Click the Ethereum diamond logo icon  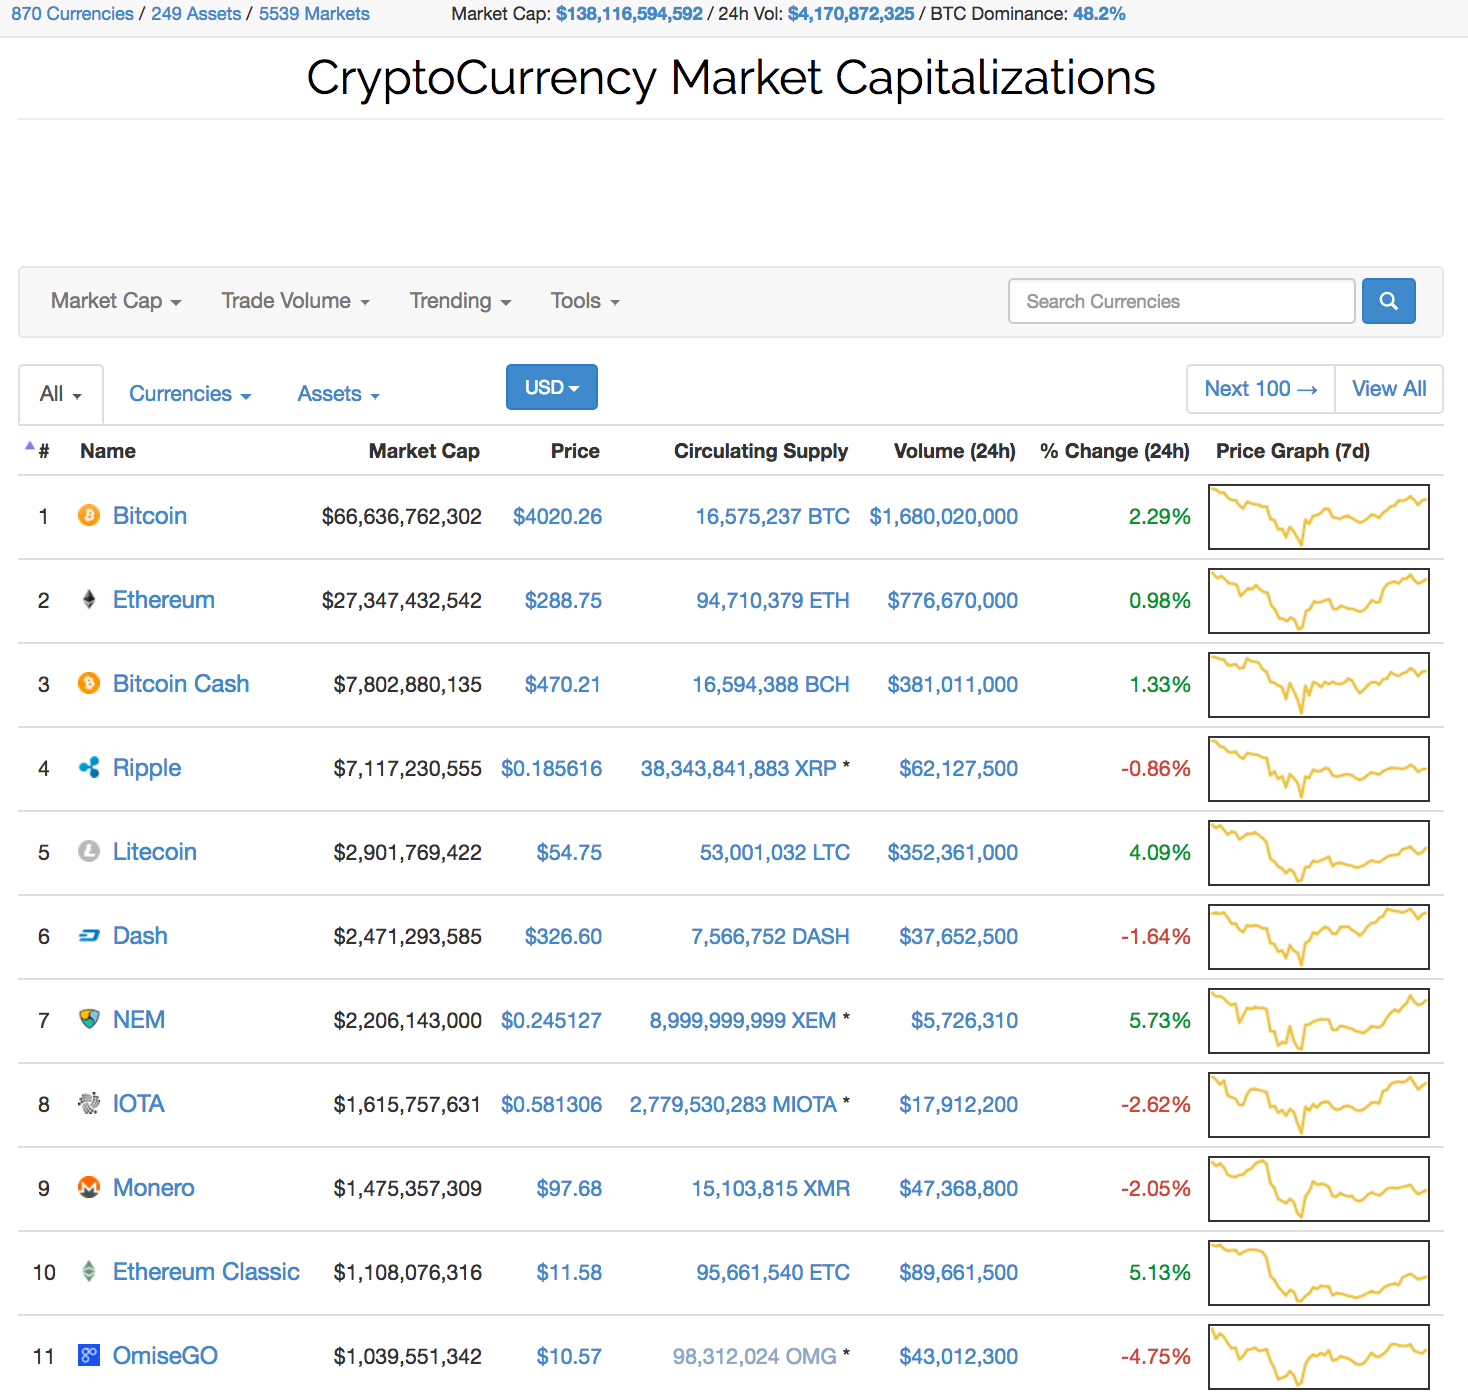point(89,600)
